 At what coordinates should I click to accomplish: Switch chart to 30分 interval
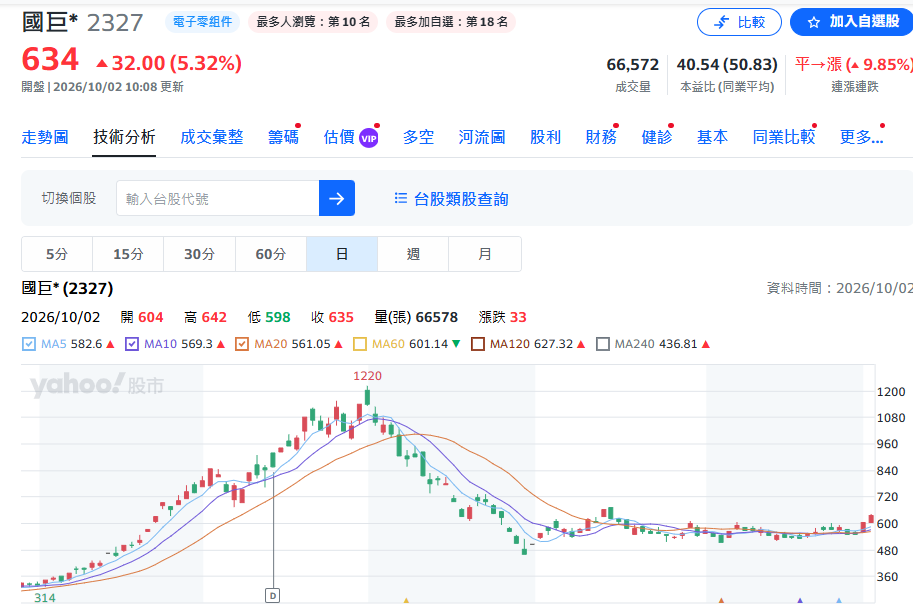pos(200,254)
